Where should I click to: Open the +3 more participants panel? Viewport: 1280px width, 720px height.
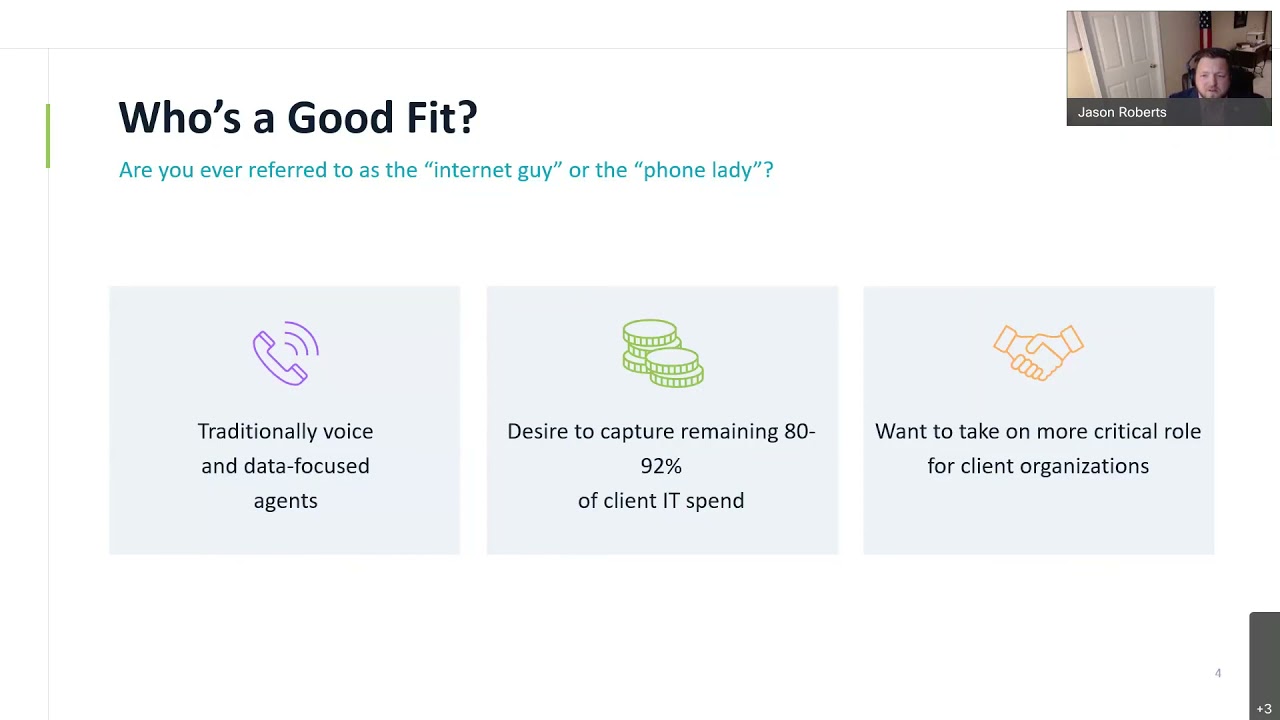coord(1264,708)
